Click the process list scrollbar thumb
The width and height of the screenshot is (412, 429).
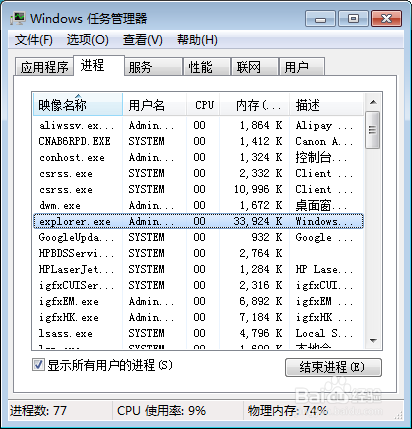tap(373, 130)
